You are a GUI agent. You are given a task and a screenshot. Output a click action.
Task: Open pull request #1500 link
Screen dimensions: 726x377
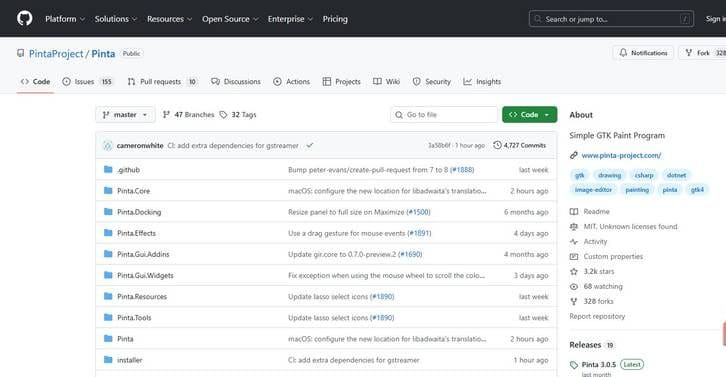[418, 212]
